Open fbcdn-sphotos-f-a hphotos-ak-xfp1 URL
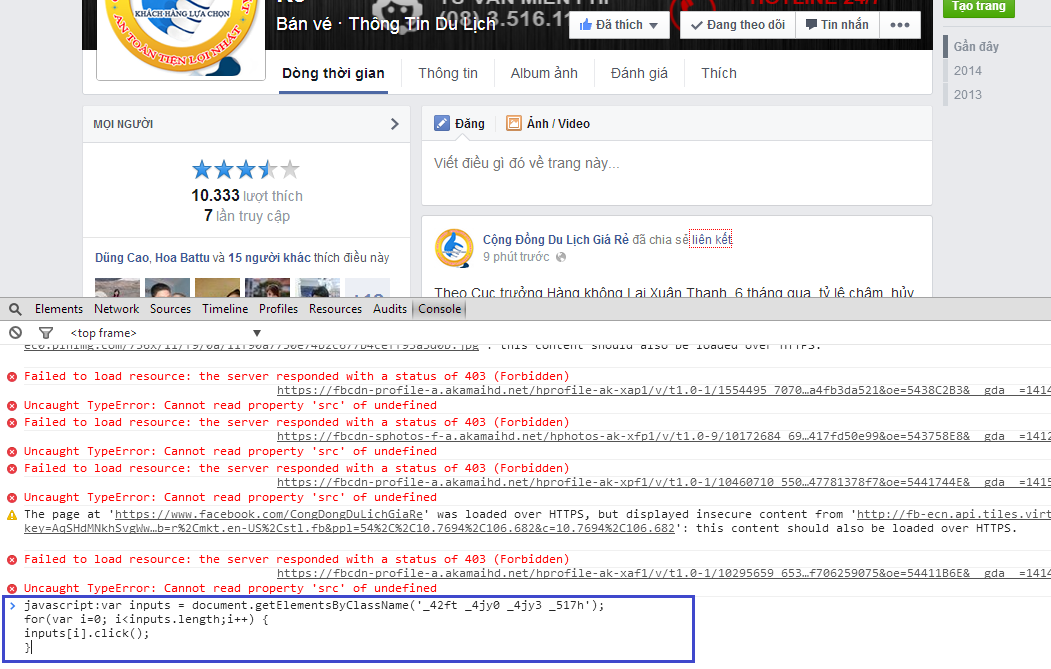Image resolution: width=1051 pixels, height=669 pixels. click(664, 436)
